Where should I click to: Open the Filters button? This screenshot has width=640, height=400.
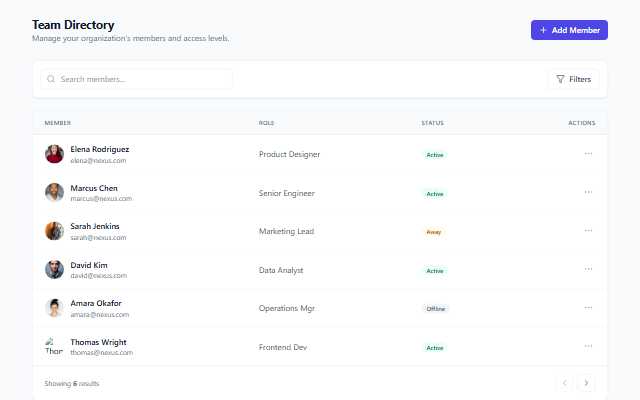point(573,79)
